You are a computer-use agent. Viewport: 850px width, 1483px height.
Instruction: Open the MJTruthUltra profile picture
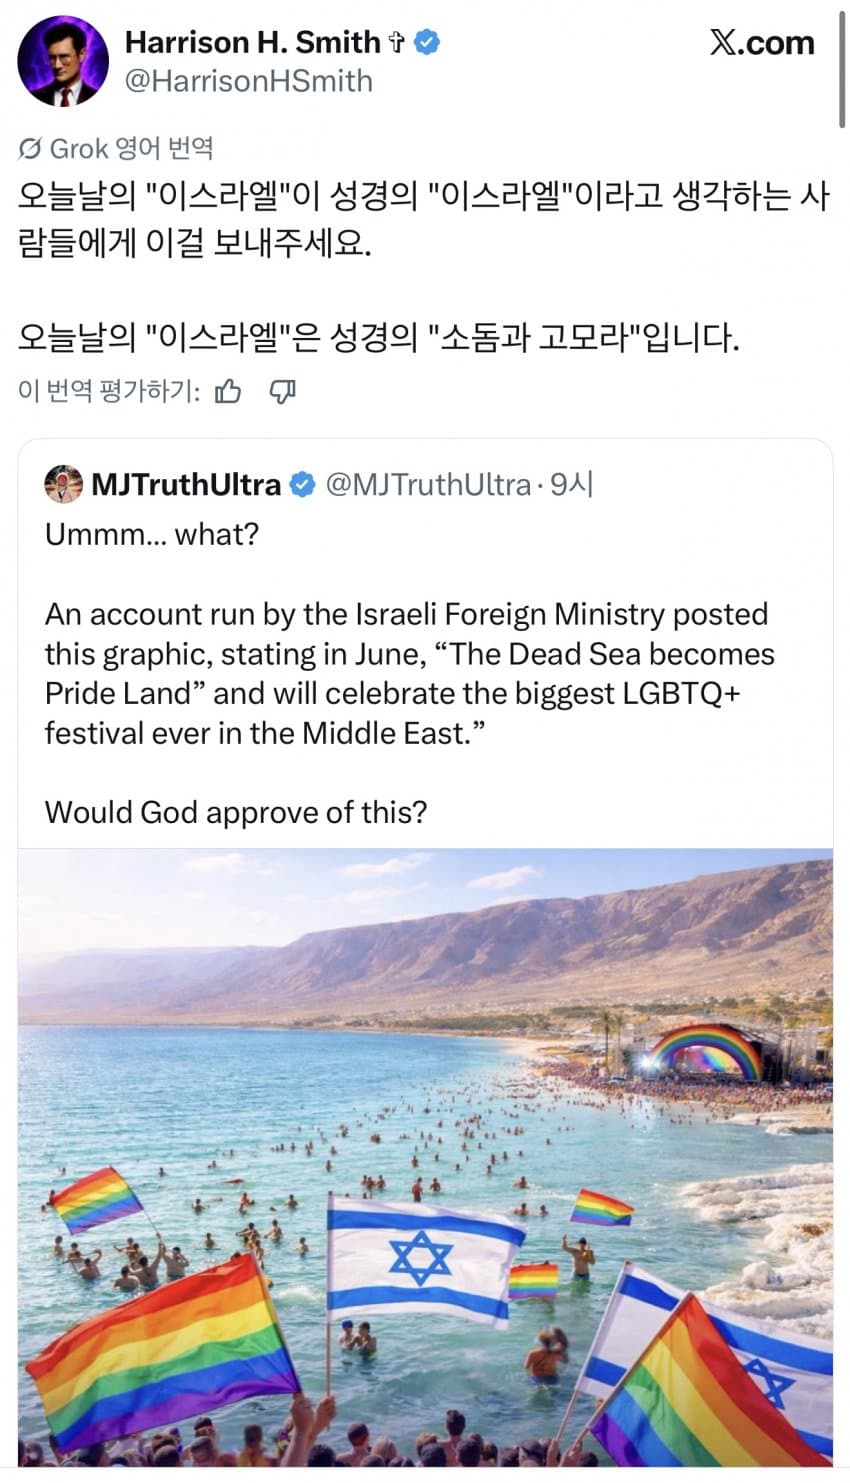tap(64, 484)
